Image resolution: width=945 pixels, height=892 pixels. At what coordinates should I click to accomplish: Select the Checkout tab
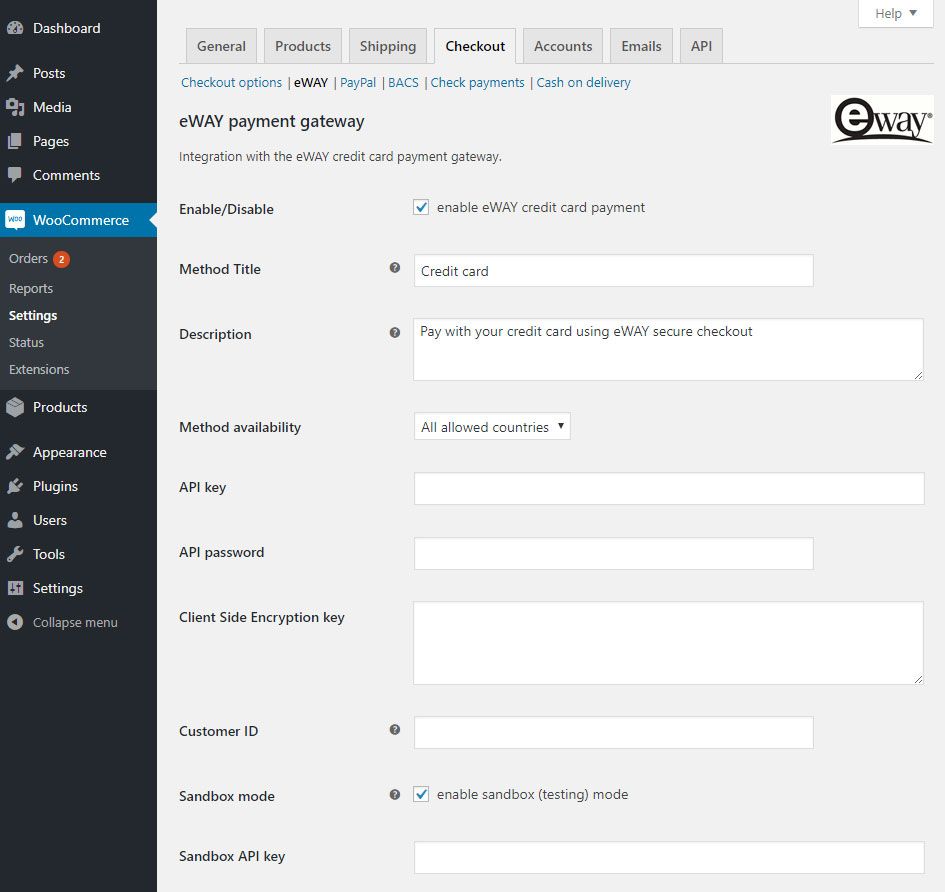point(475,46)
